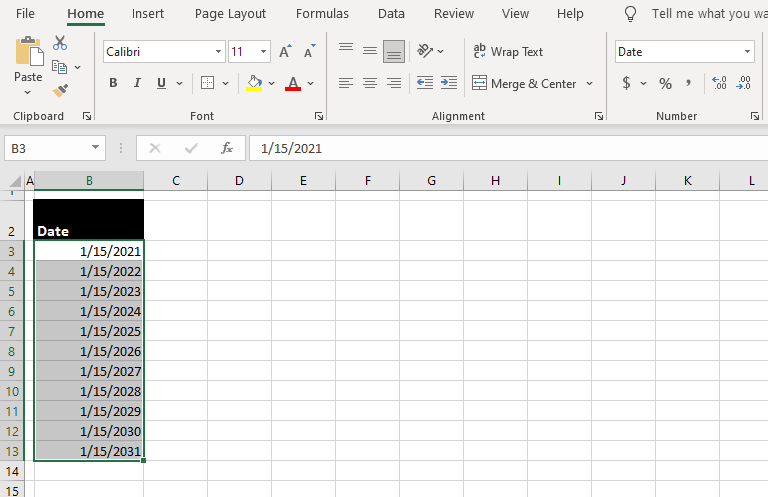Image resolution: width=768 pixels, height=497 pixels.
Task: Toggle Bold formatting
Action: coord(113,83)
